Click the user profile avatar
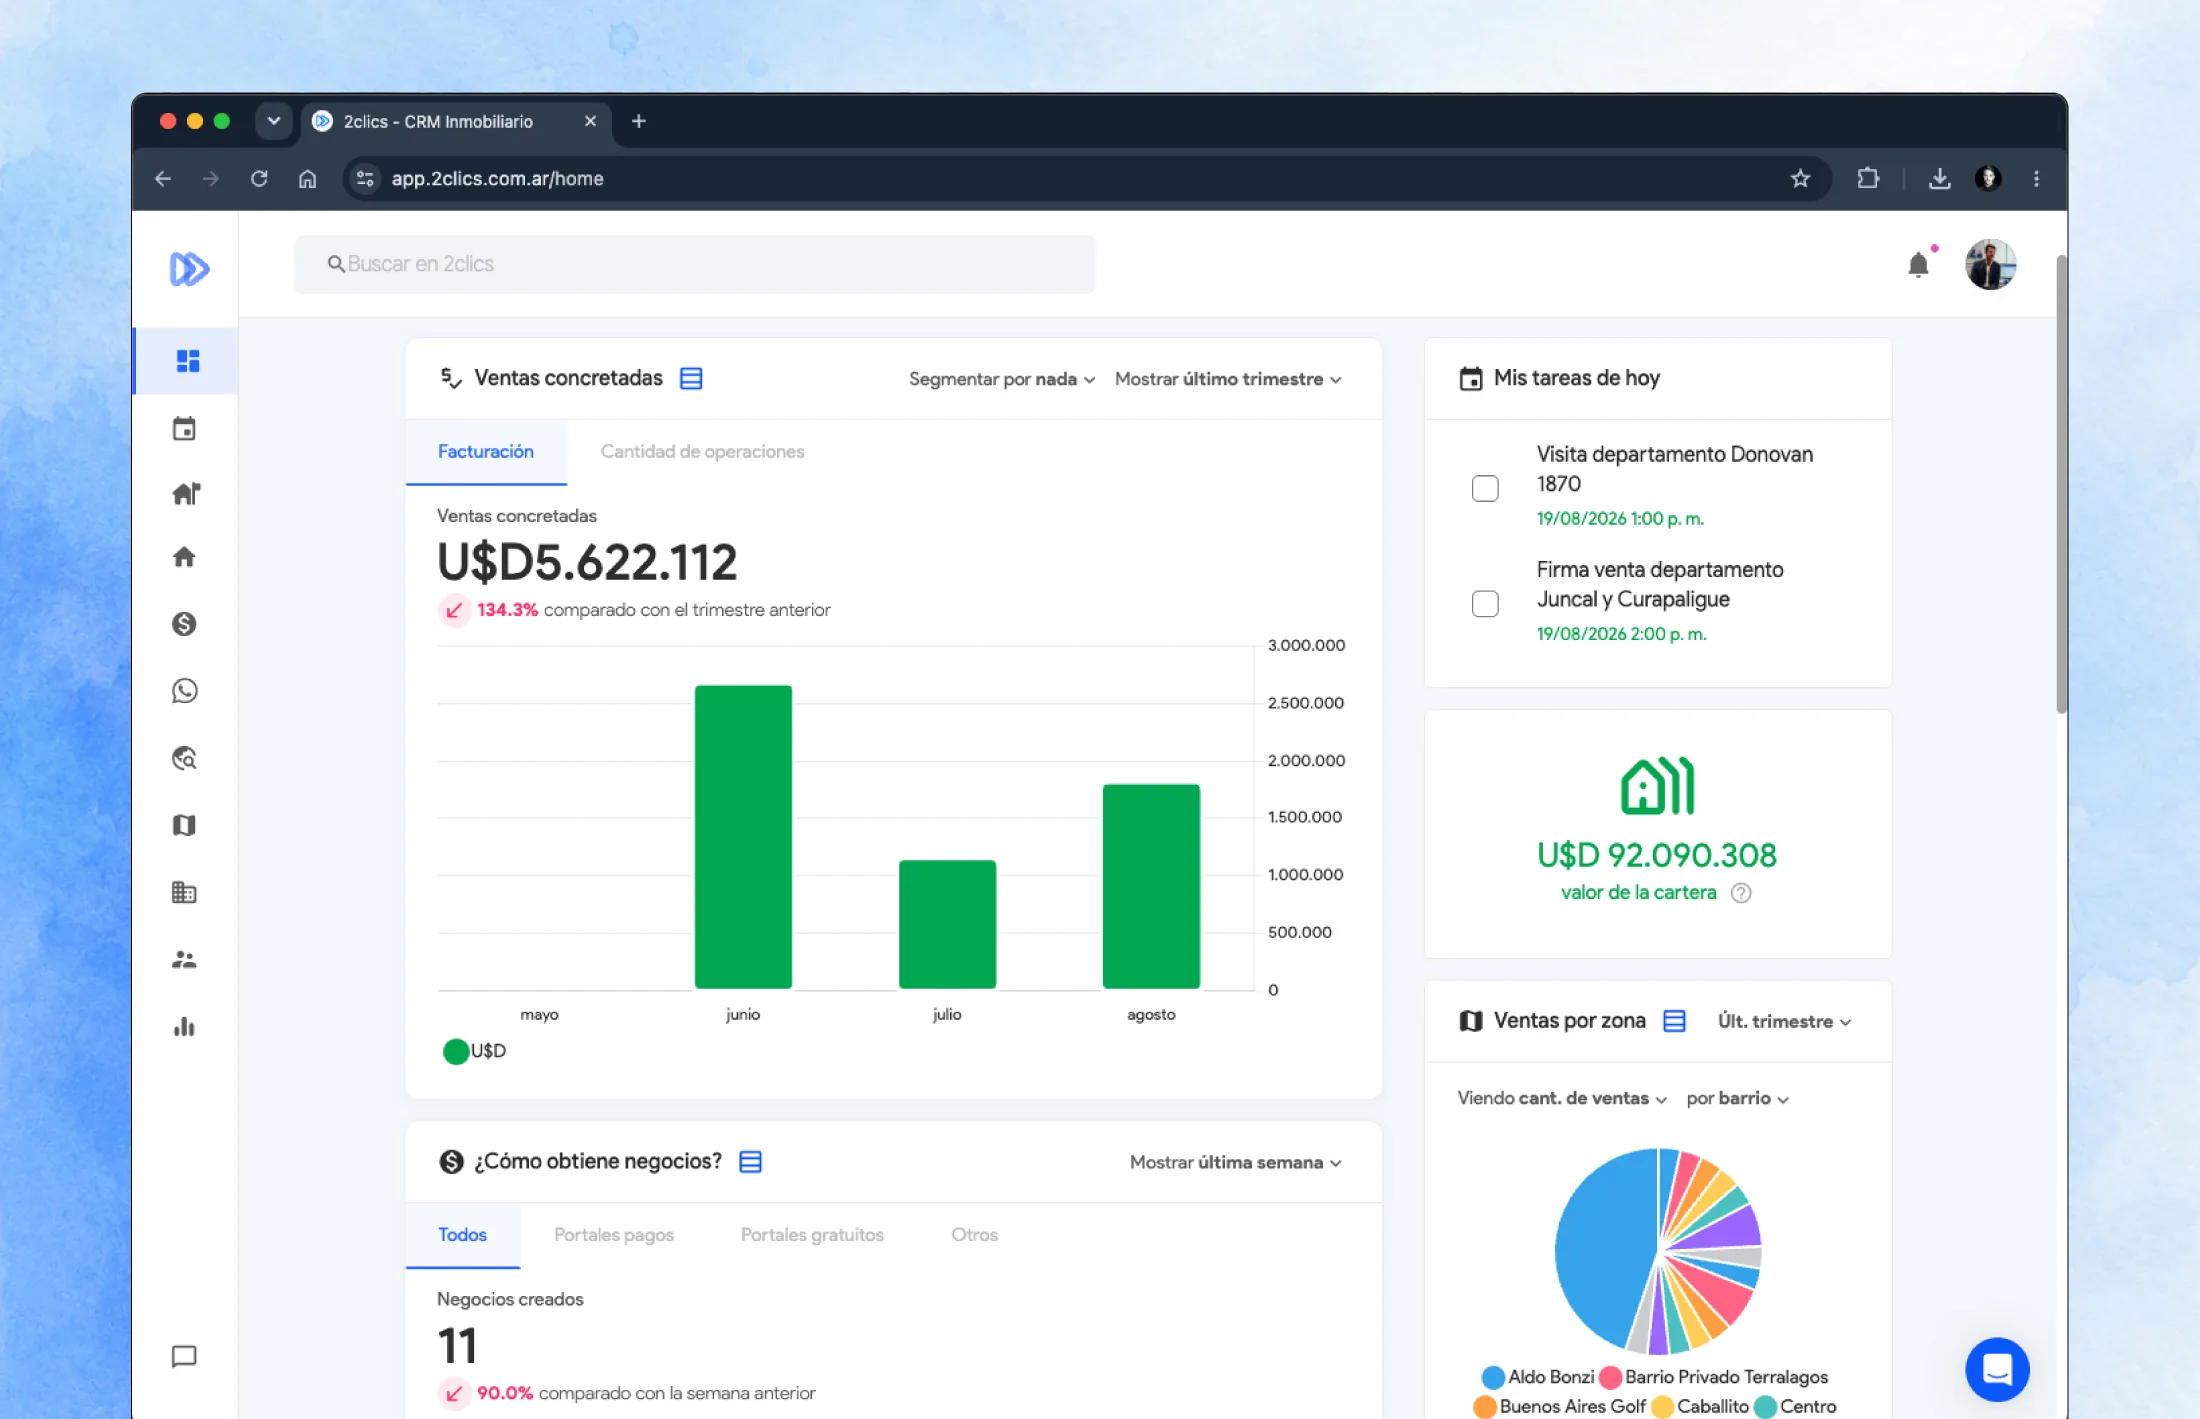The width and height of the screenshot is (2200, 1419). [1990, 265]
